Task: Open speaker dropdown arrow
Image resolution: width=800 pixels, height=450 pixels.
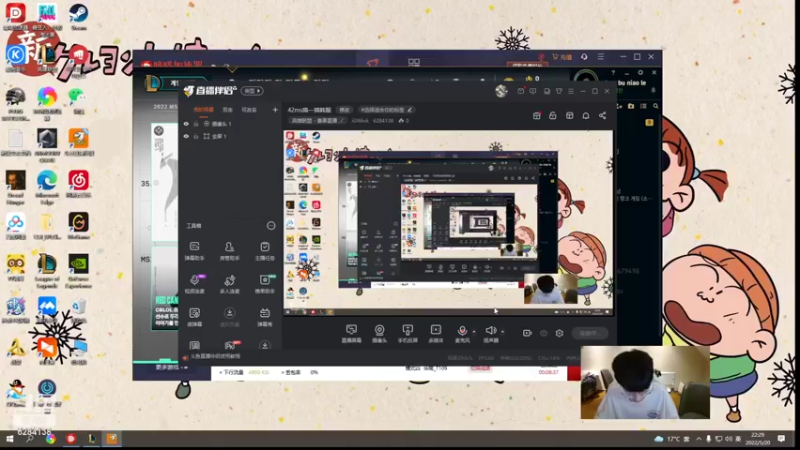Action: pos(503,332)
